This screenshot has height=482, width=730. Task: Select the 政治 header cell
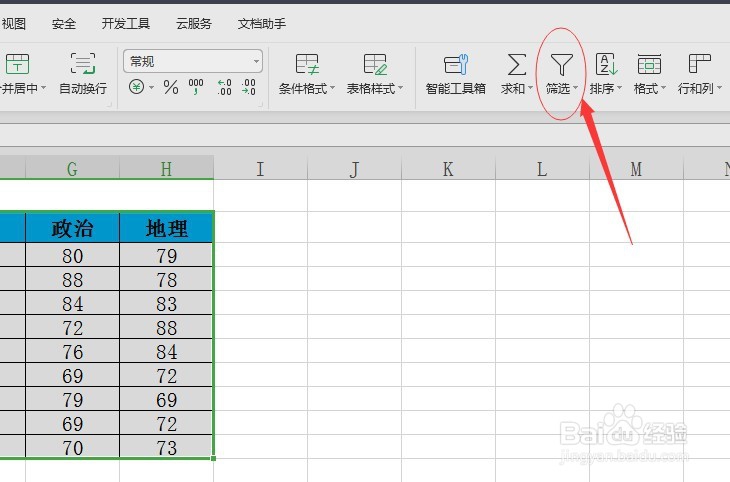coord(72,228)
